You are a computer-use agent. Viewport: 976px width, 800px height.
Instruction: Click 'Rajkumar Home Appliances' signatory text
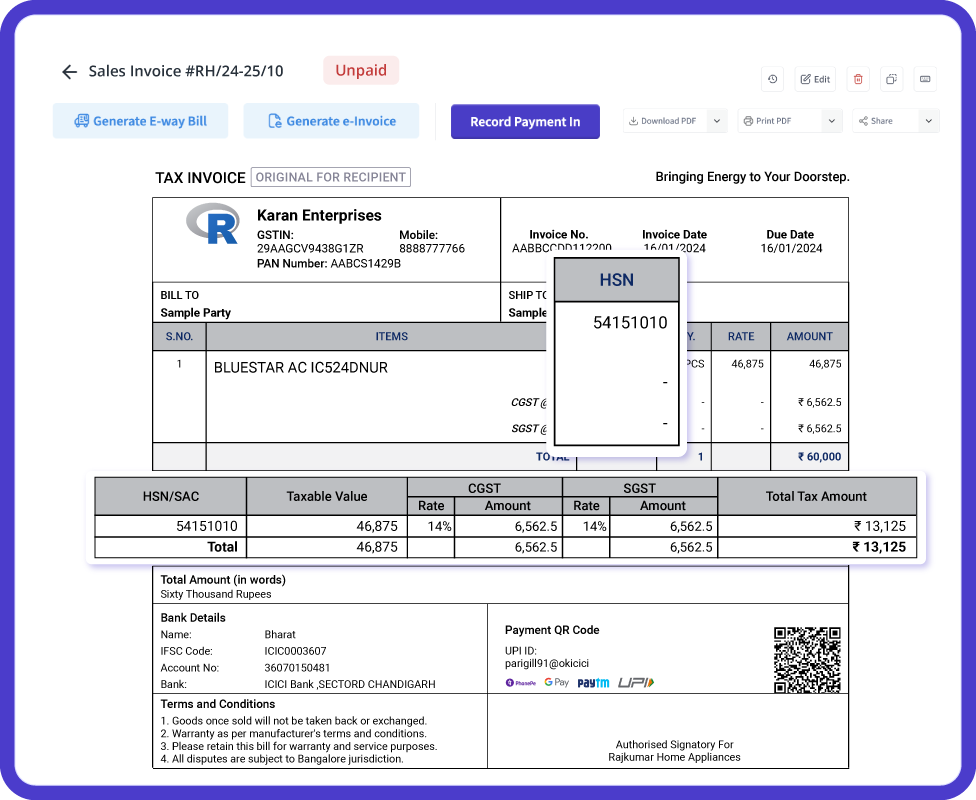(674, 757)
